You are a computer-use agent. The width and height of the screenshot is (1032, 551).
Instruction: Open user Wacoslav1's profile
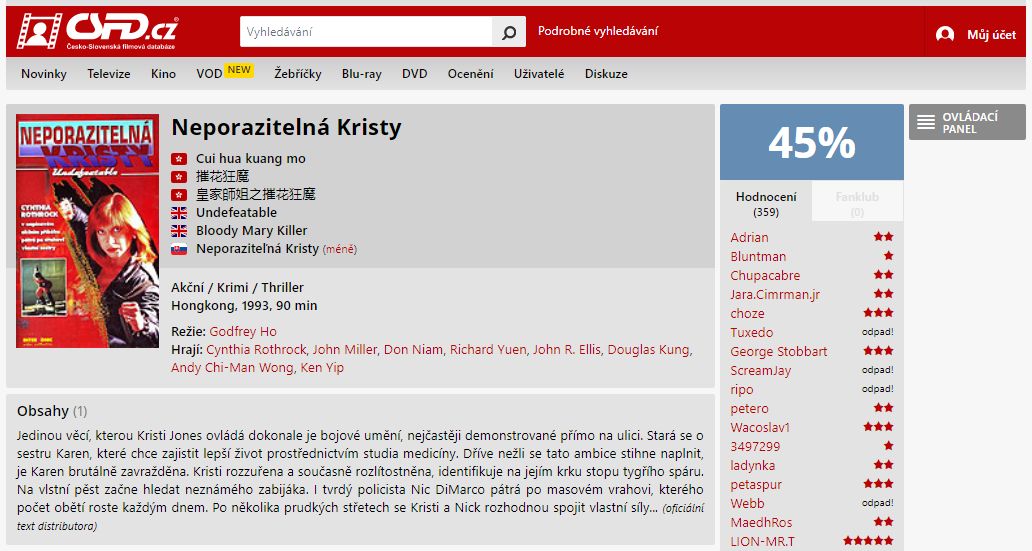click(760, 428)
